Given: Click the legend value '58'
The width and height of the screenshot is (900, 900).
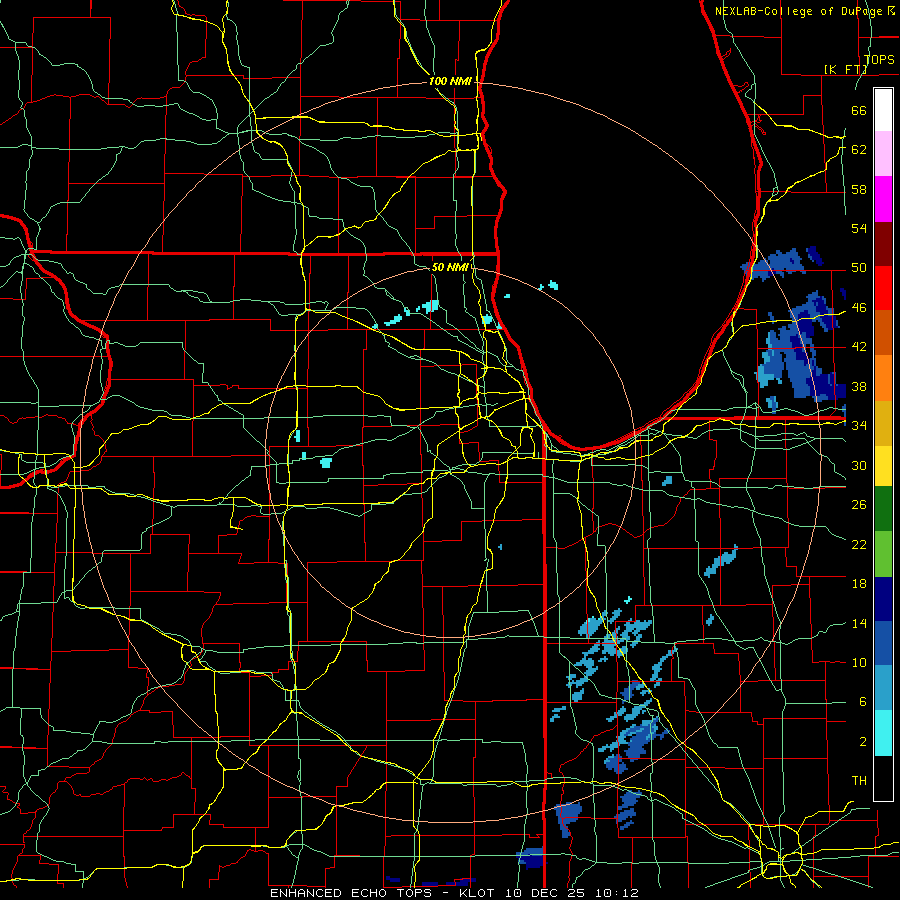Looking at the screenshot, I should (x=859, y=189).
